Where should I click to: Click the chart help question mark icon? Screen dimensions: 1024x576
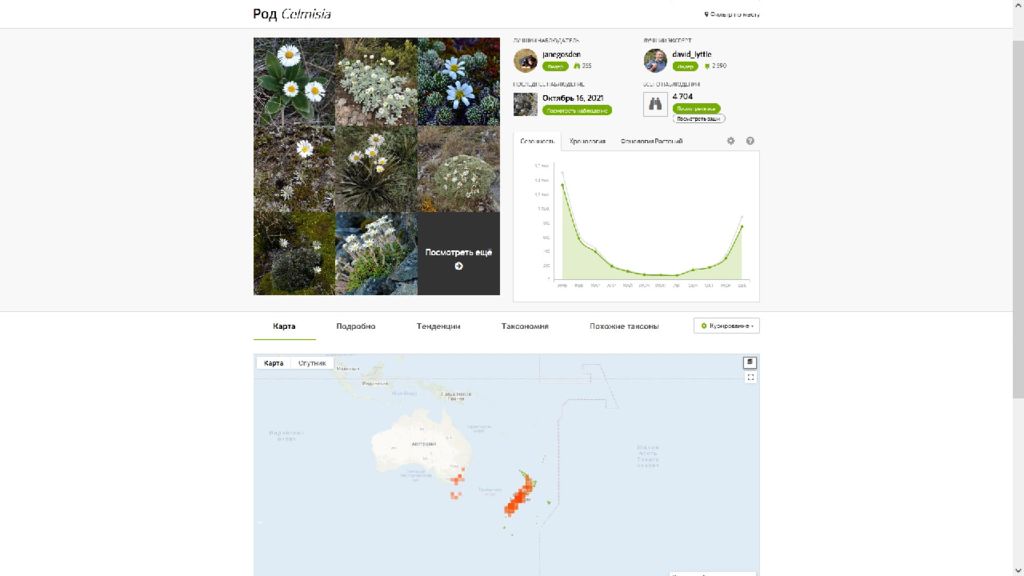[750, 141]
